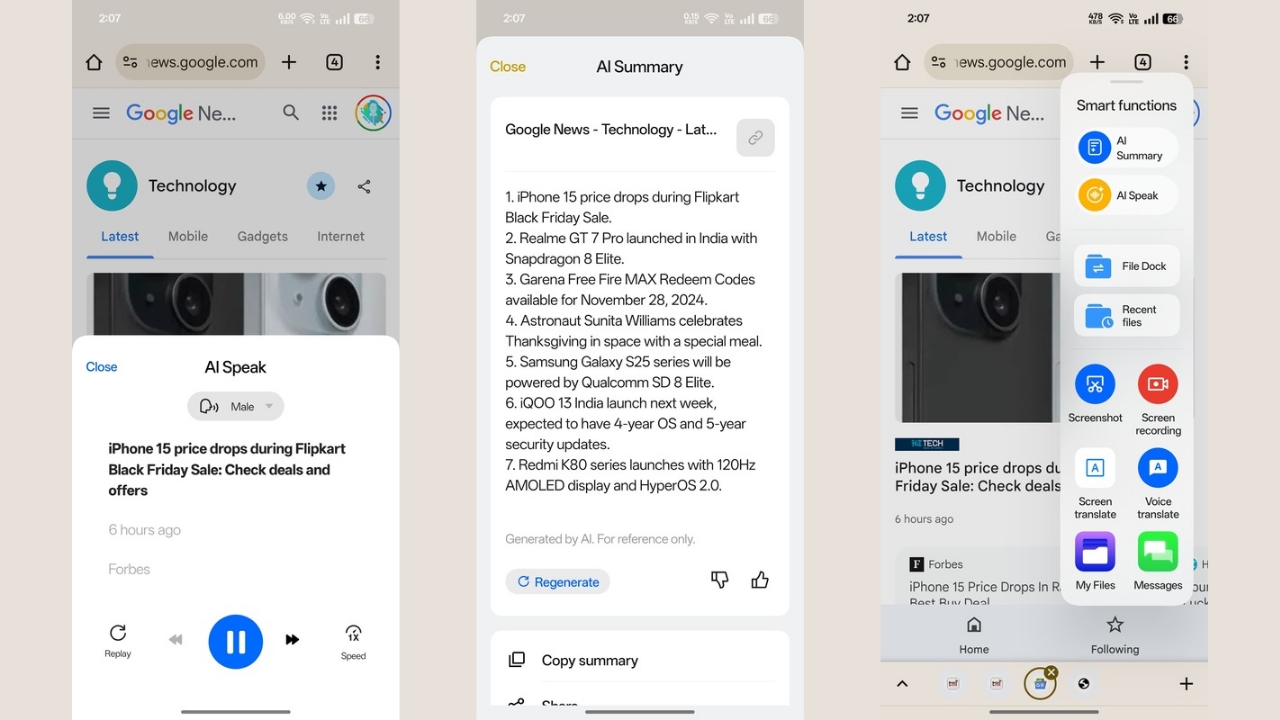The width and height of the screenshot is (1280, 720).
Task: Switch to the Gadgets news tab
Action: point(261,236)
